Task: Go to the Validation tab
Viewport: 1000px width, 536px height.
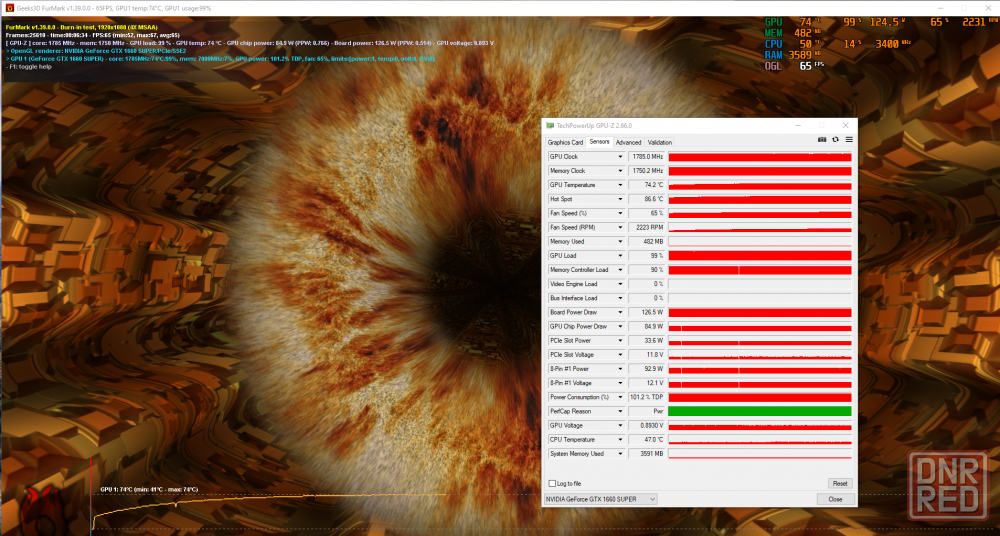Action: pos(659,142)
